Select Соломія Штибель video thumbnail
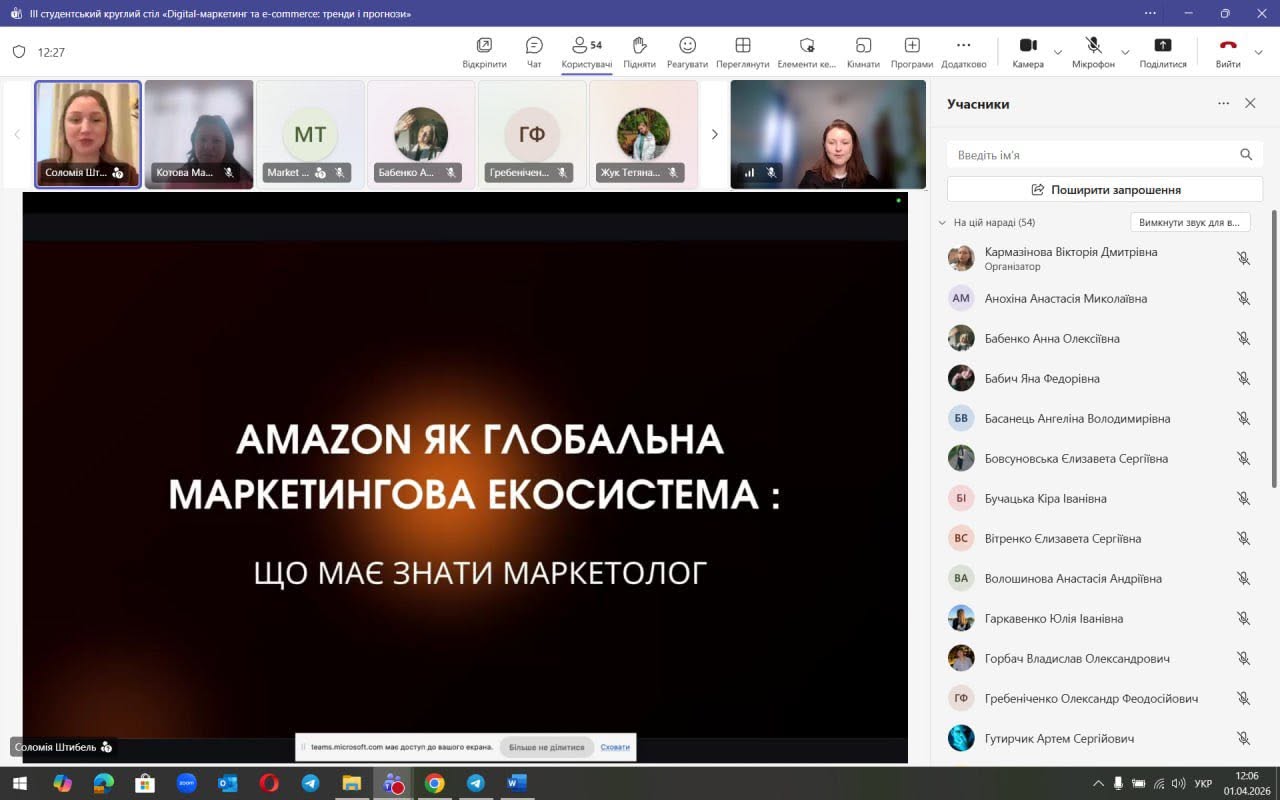Viewport: 1280px width, 800px height. (88, 134)
